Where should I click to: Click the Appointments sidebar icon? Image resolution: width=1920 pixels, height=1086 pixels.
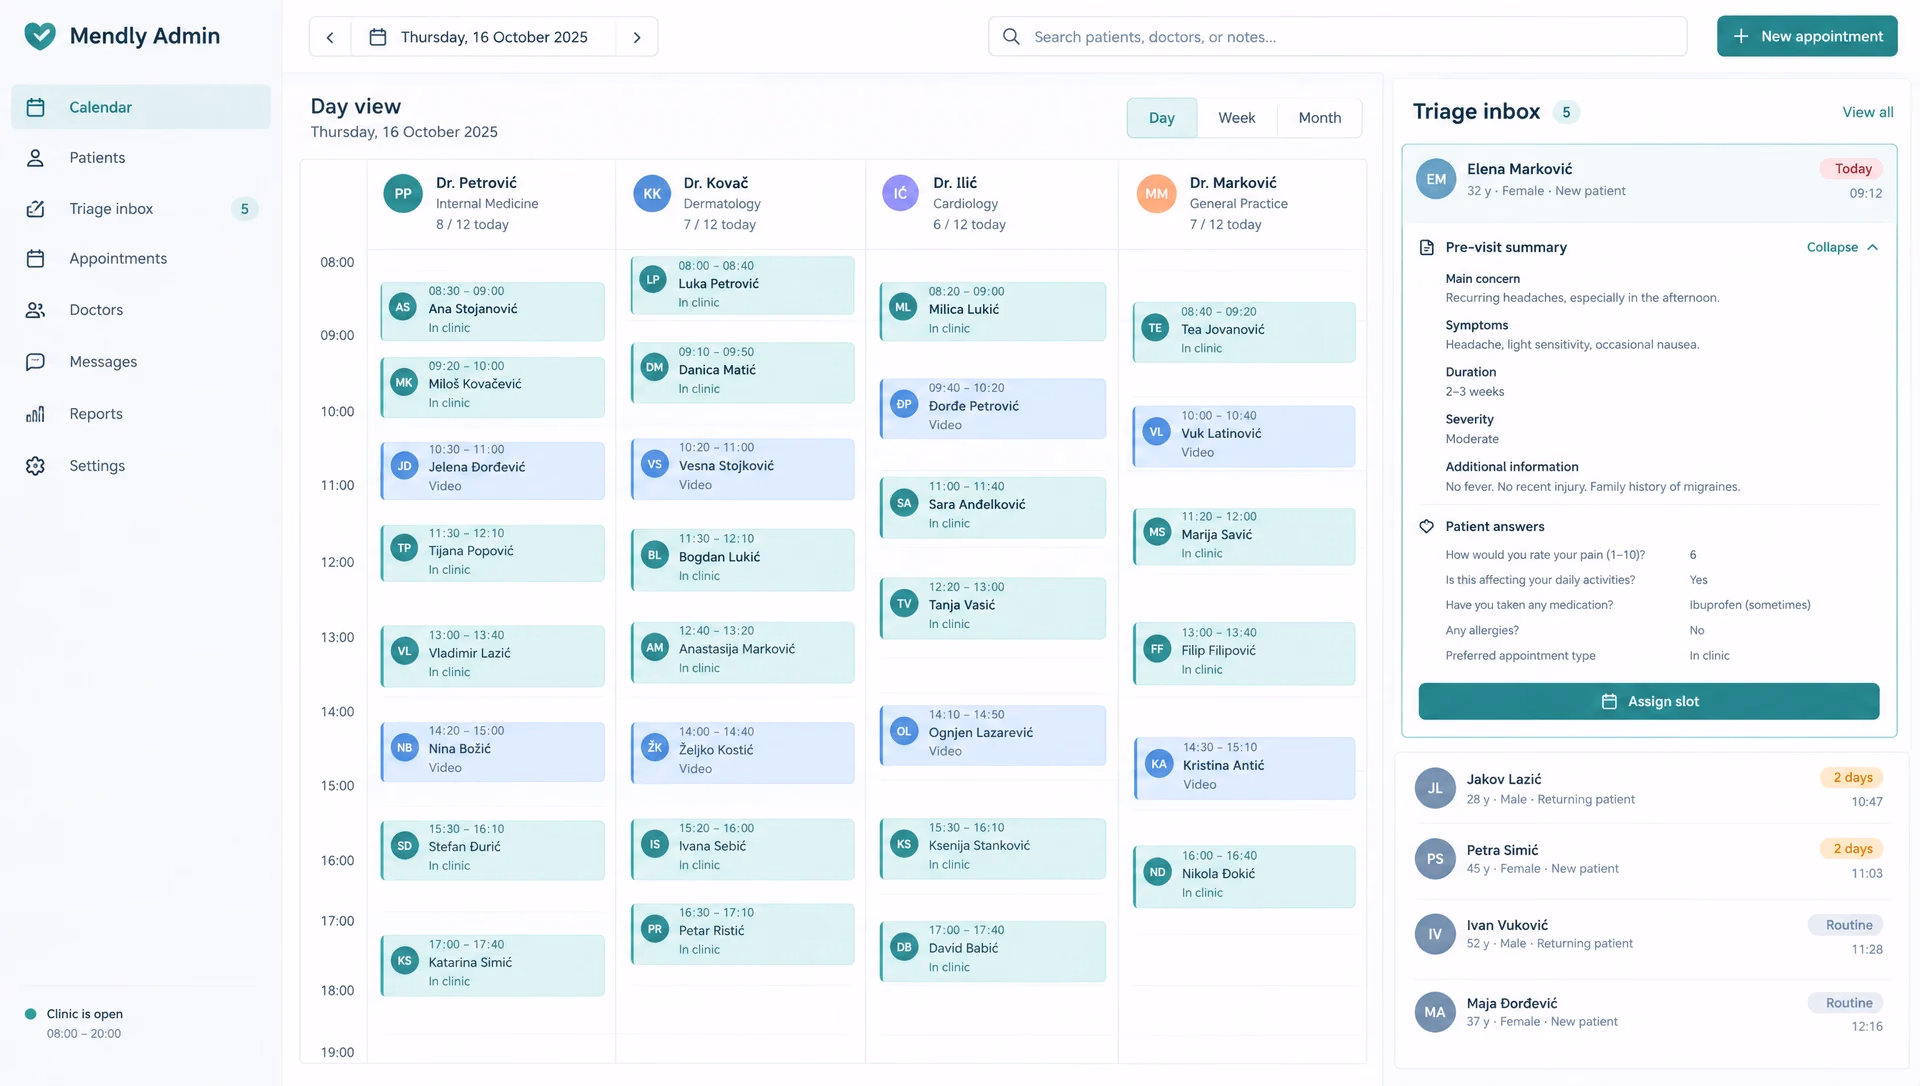coord(36,259)
